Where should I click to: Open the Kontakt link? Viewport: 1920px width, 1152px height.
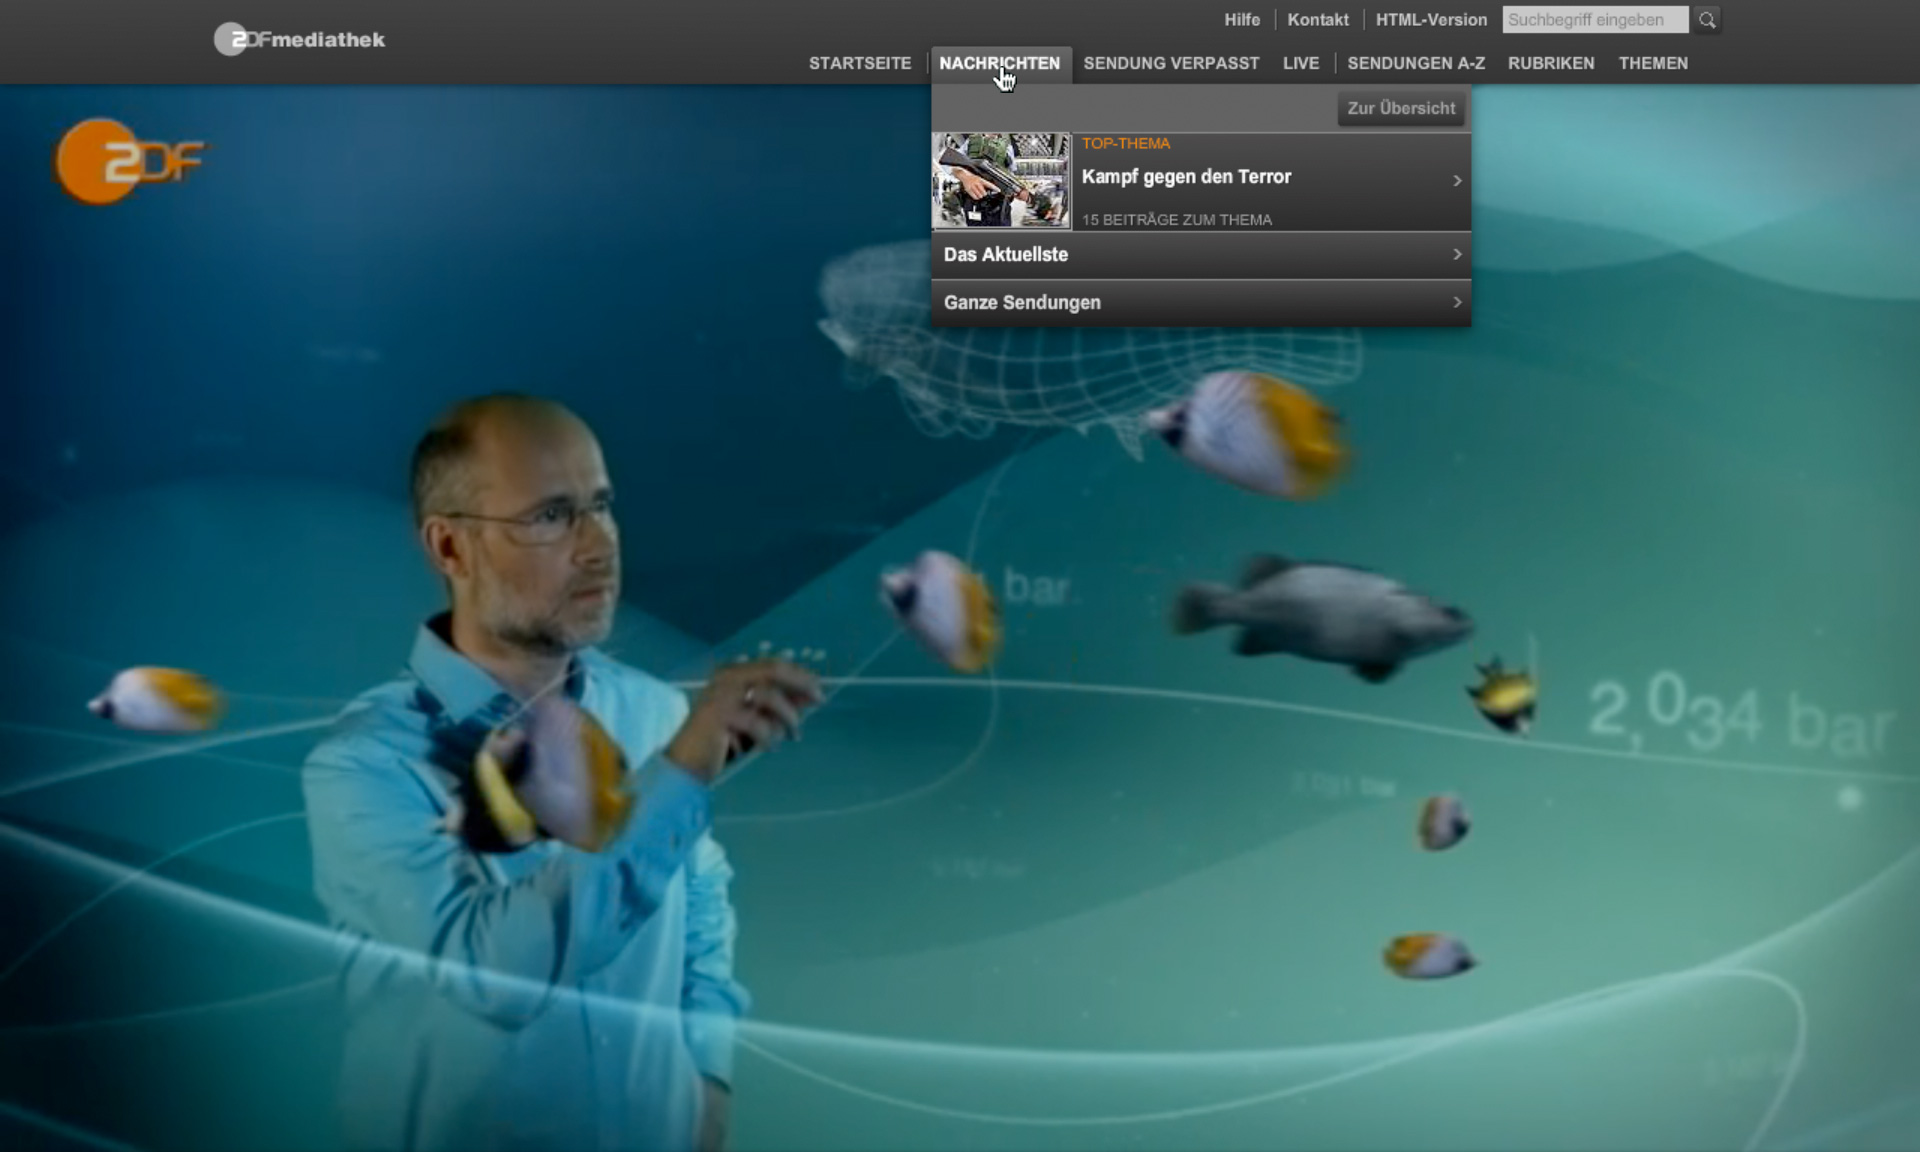tap(1318, 20)
